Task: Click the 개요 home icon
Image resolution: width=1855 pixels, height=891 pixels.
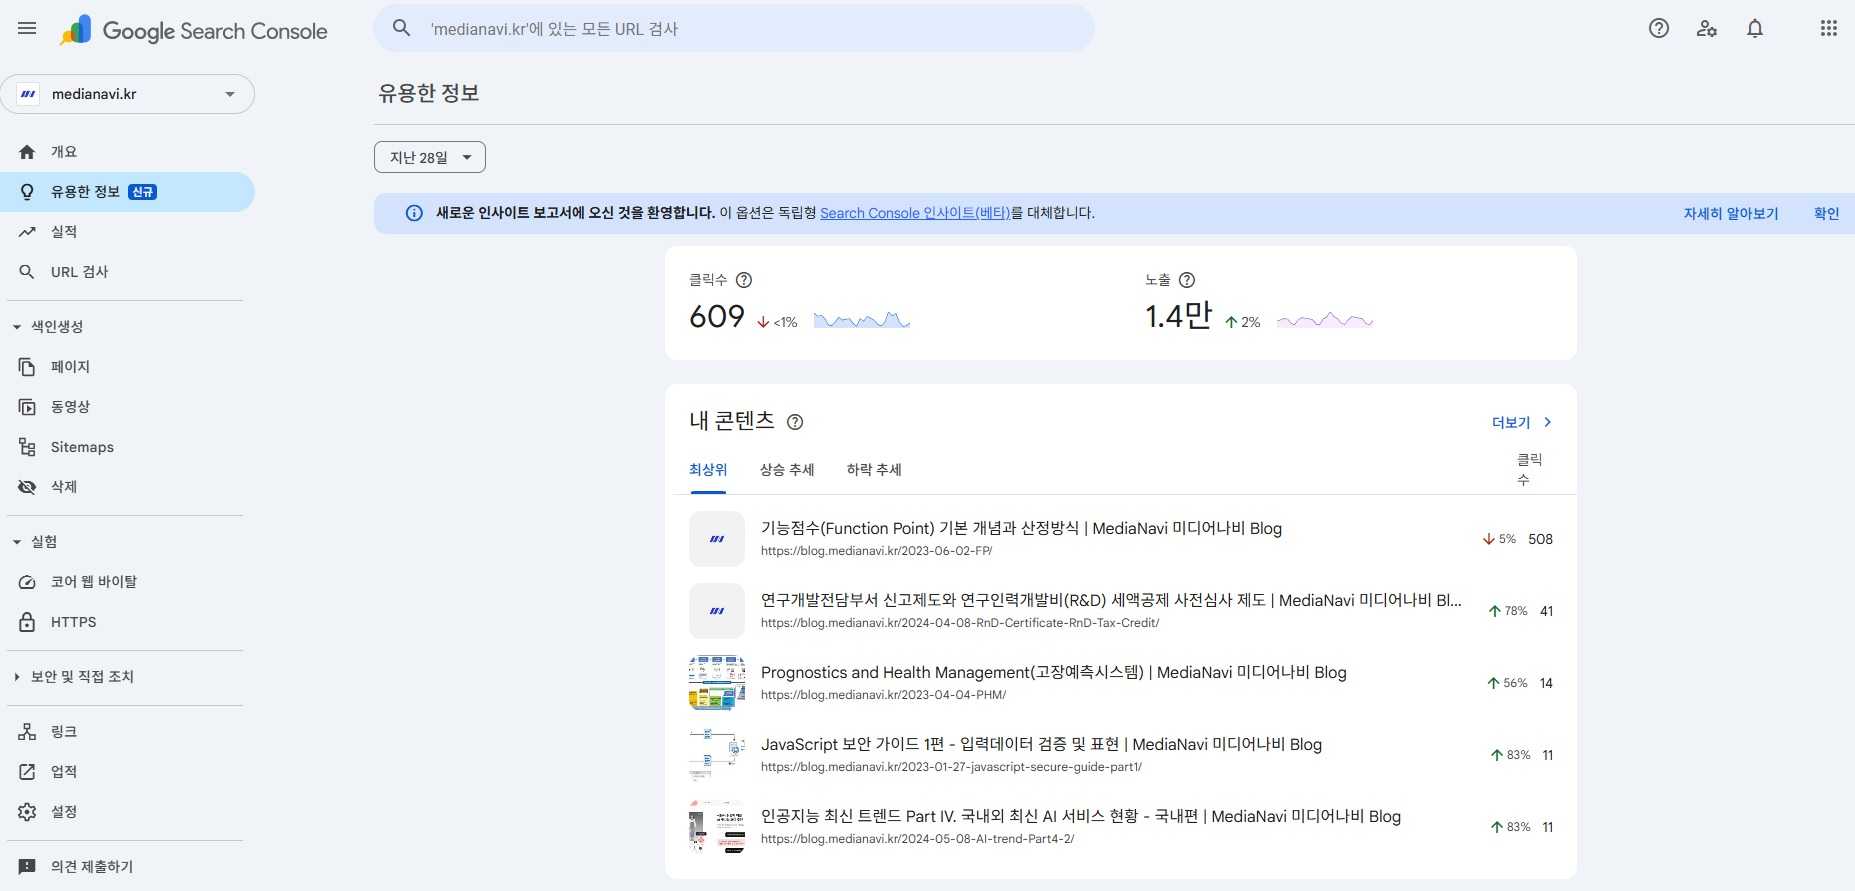Action: pos(27,152)
